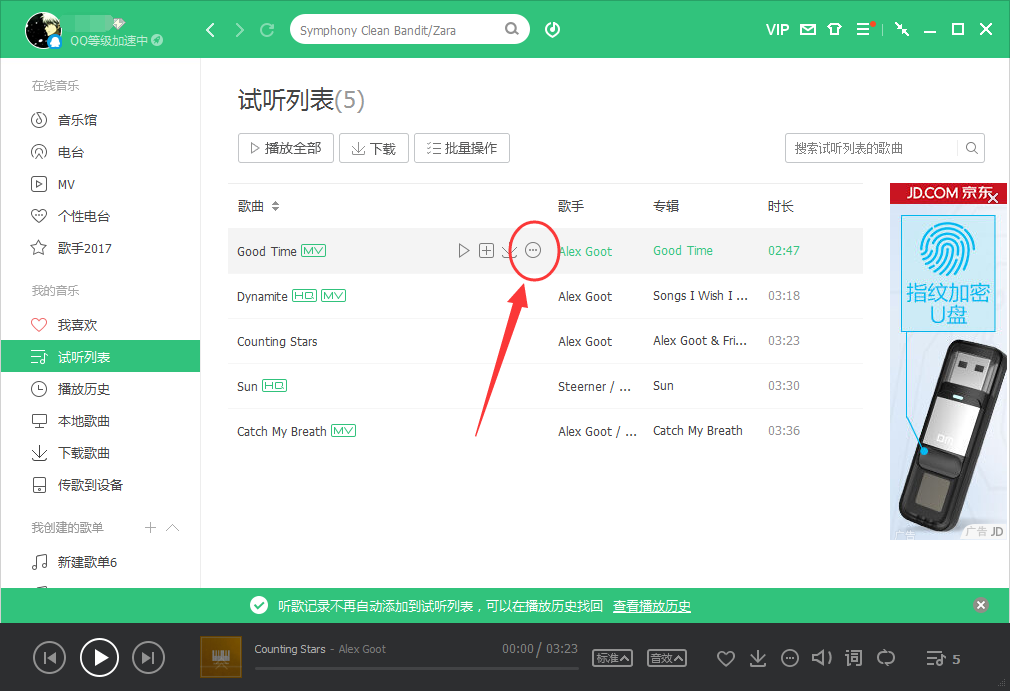Click the more options icon circled in red
The image size is (1010, 691).
tap(533, 251)
